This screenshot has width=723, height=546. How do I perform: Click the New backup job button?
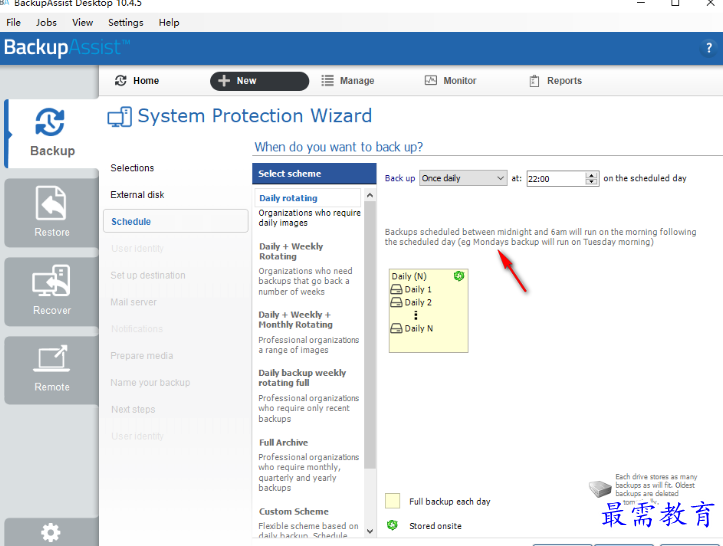[x=259, y=81]
